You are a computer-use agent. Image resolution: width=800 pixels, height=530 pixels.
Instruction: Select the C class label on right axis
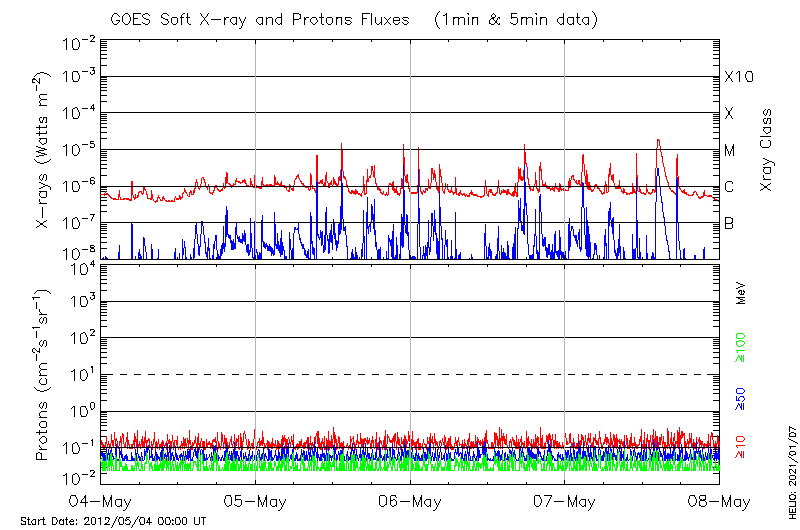(729, 187)
